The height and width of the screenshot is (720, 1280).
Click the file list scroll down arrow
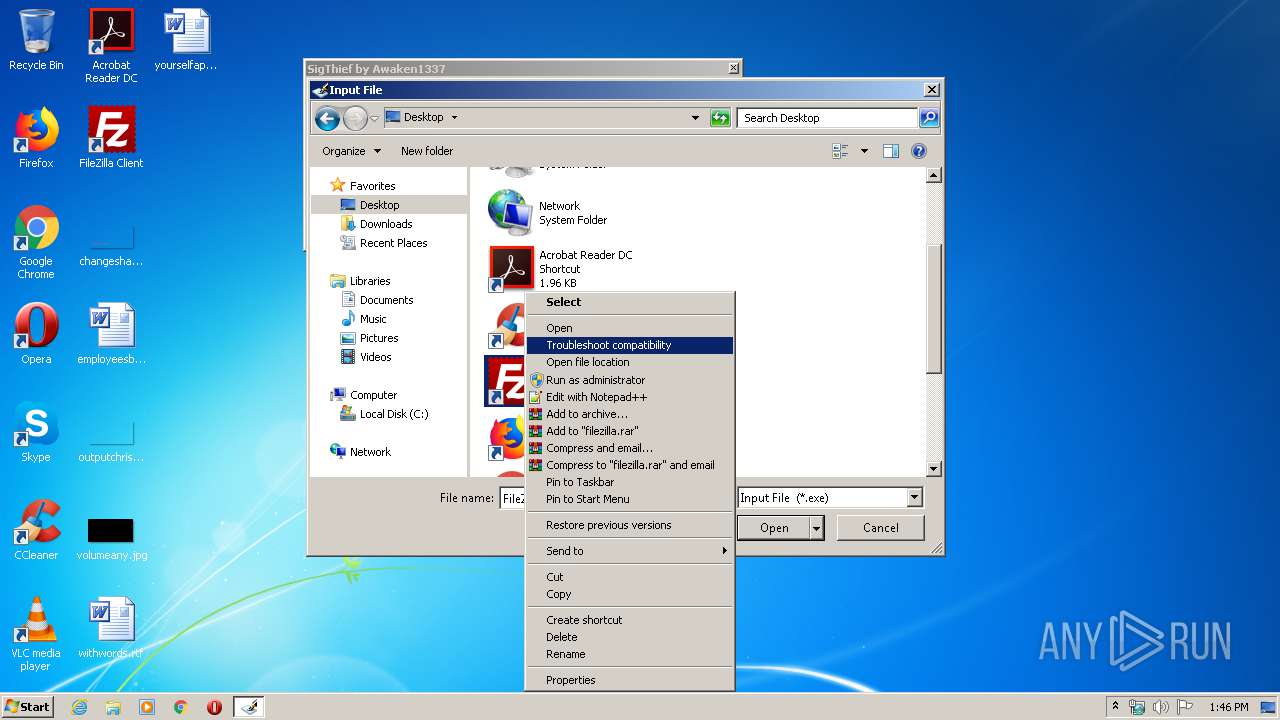[934, 469]
